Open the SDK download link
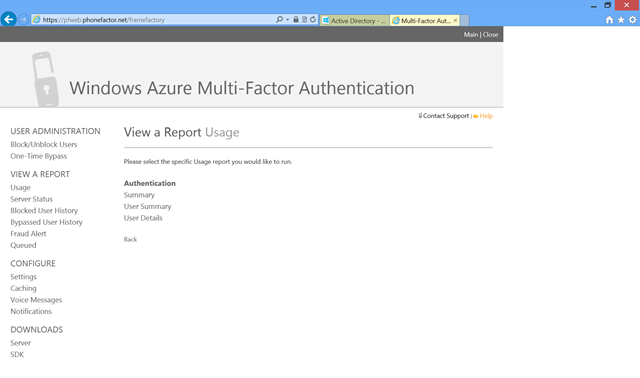Viewport: 640px width, 378px height. 17,354
